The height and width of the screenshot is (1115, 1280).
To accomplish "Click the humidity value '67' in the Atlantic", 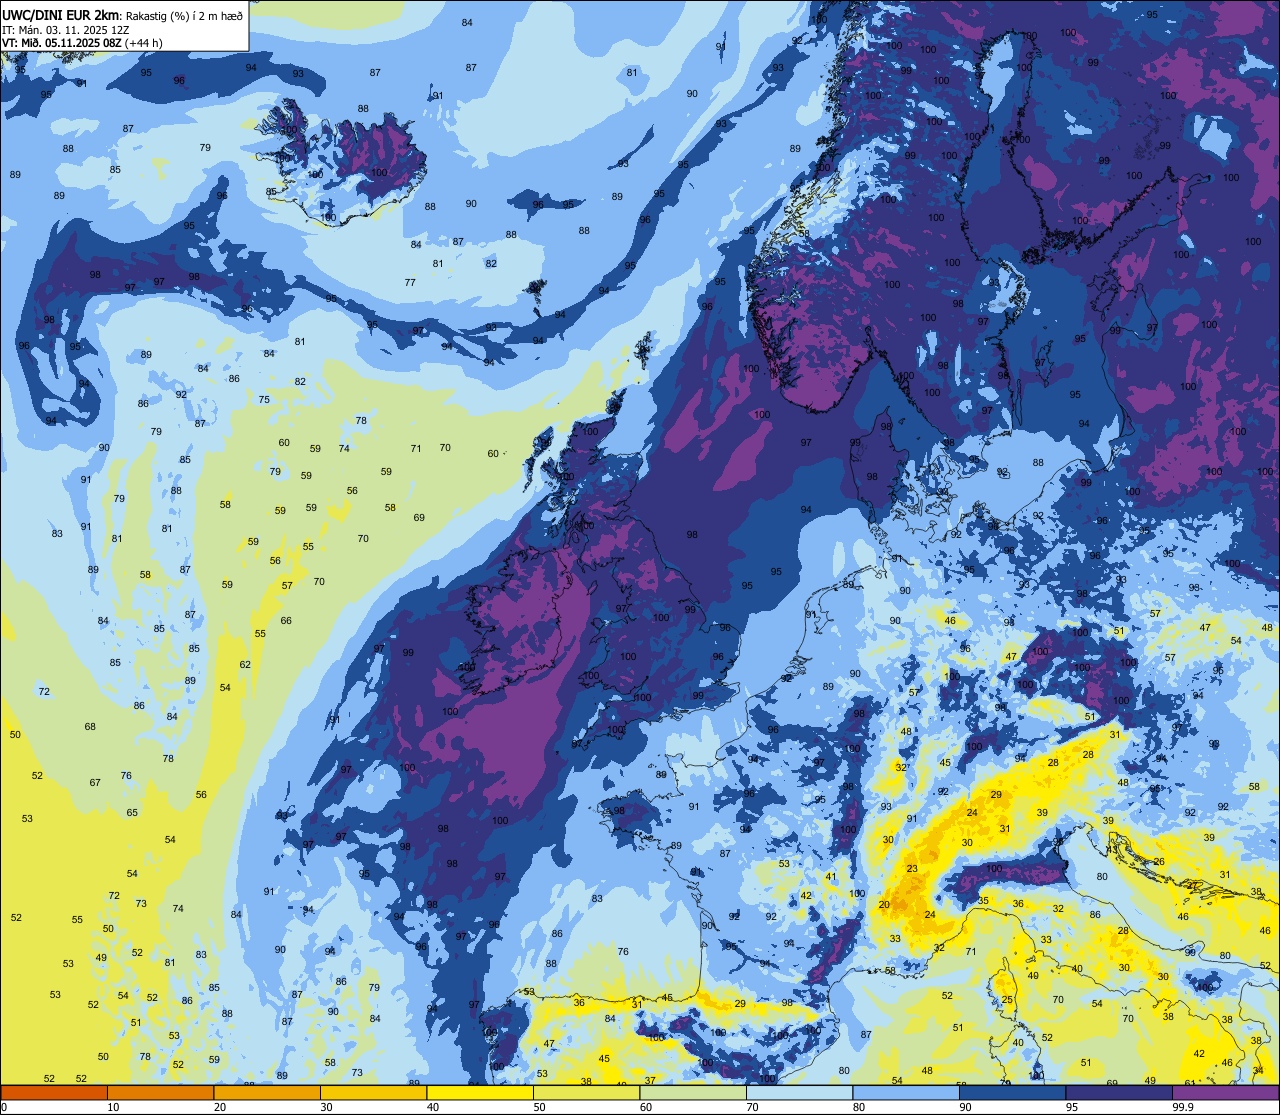I will click(x=95, y=783).
